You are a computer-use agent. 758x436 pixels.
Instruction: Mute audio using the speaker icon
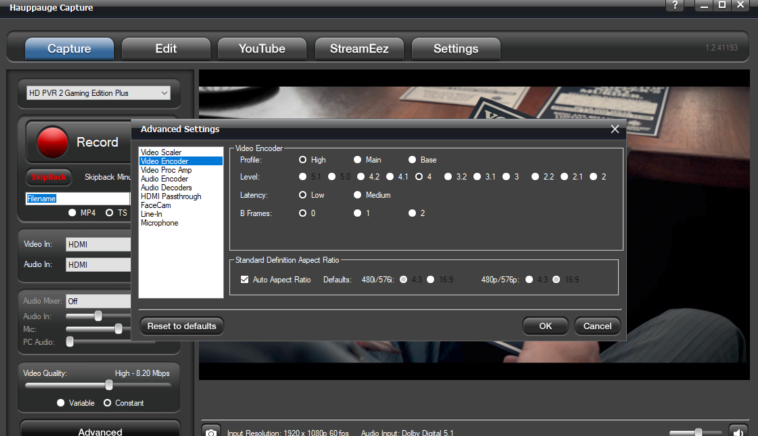click(x=738, y=431)
